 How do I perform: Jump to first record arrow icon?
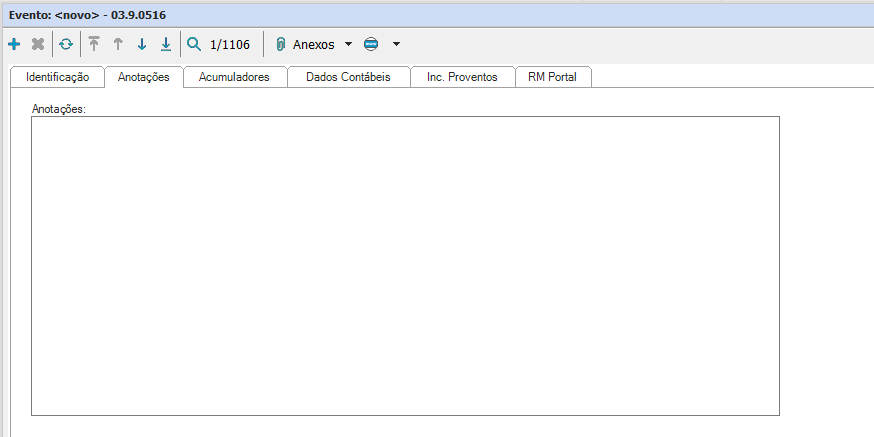[x=94, y=45]
